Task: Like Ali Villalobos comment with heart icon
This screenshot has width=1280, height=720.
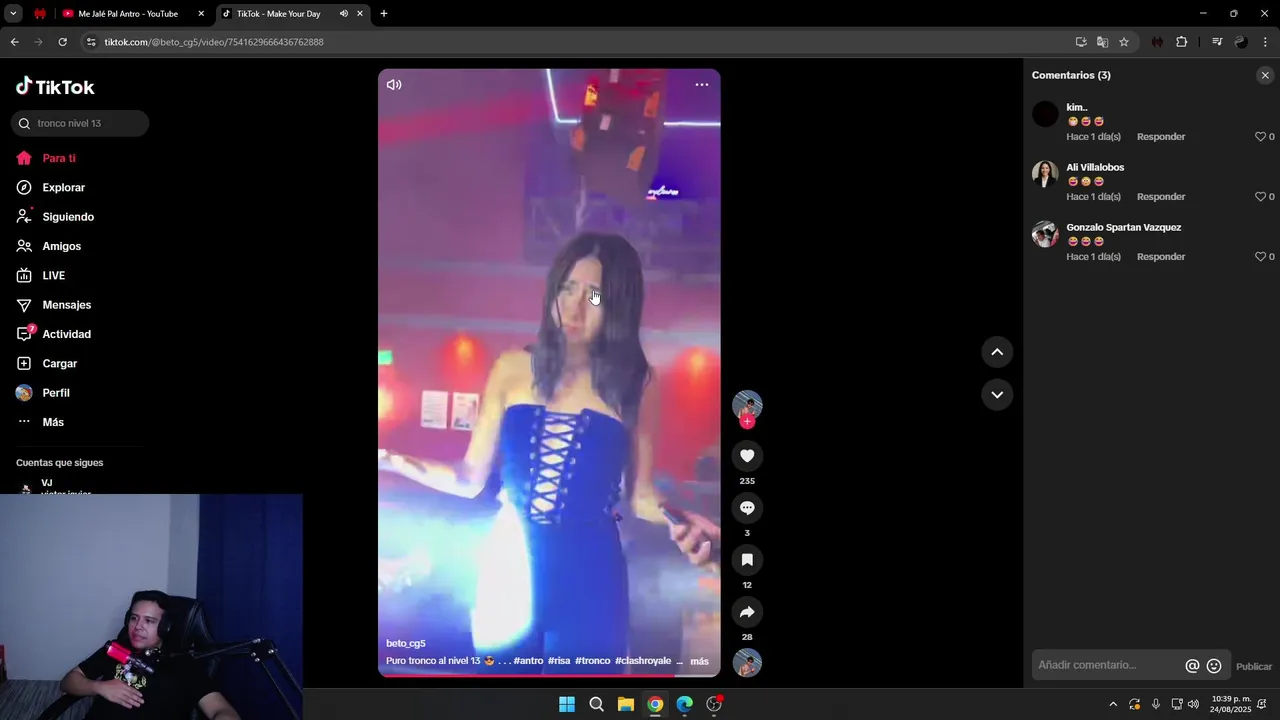Action: coord(1260,197)
